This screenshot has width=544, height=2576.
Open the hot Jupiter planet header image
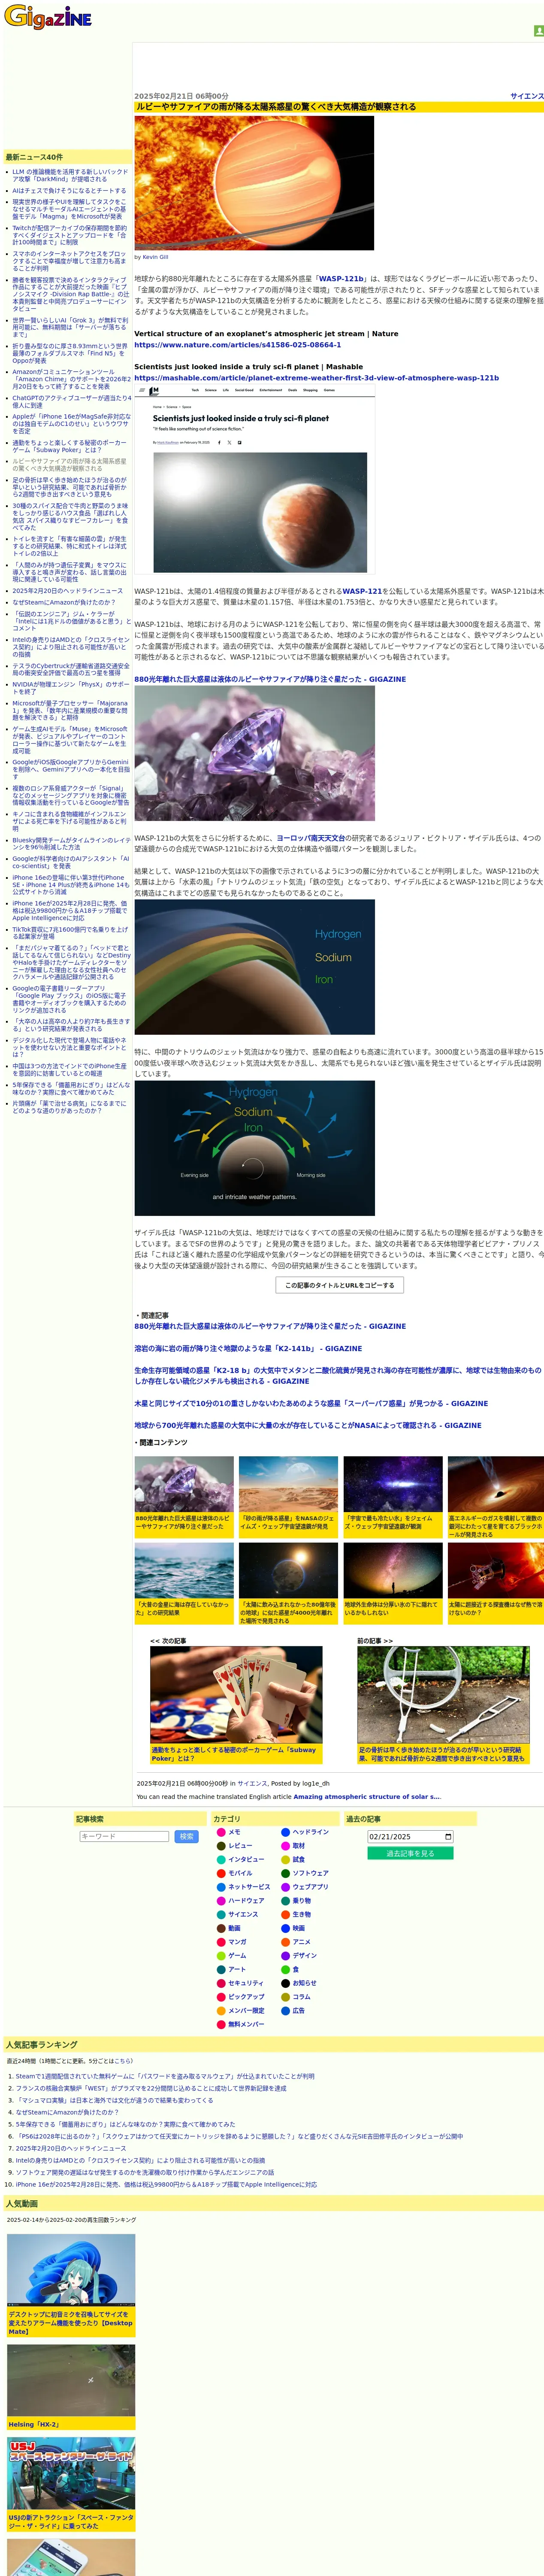point(254,183)
